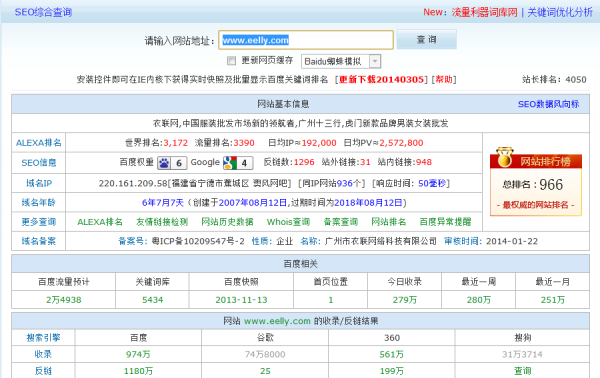Click today's indexed value 279万
The height and width of the screenshot is (378, 600).
click(x=404, y=300)
